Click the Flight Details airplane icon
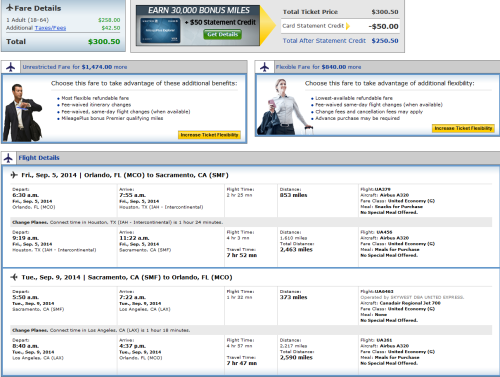500x377 pixels. pos(8,158)
